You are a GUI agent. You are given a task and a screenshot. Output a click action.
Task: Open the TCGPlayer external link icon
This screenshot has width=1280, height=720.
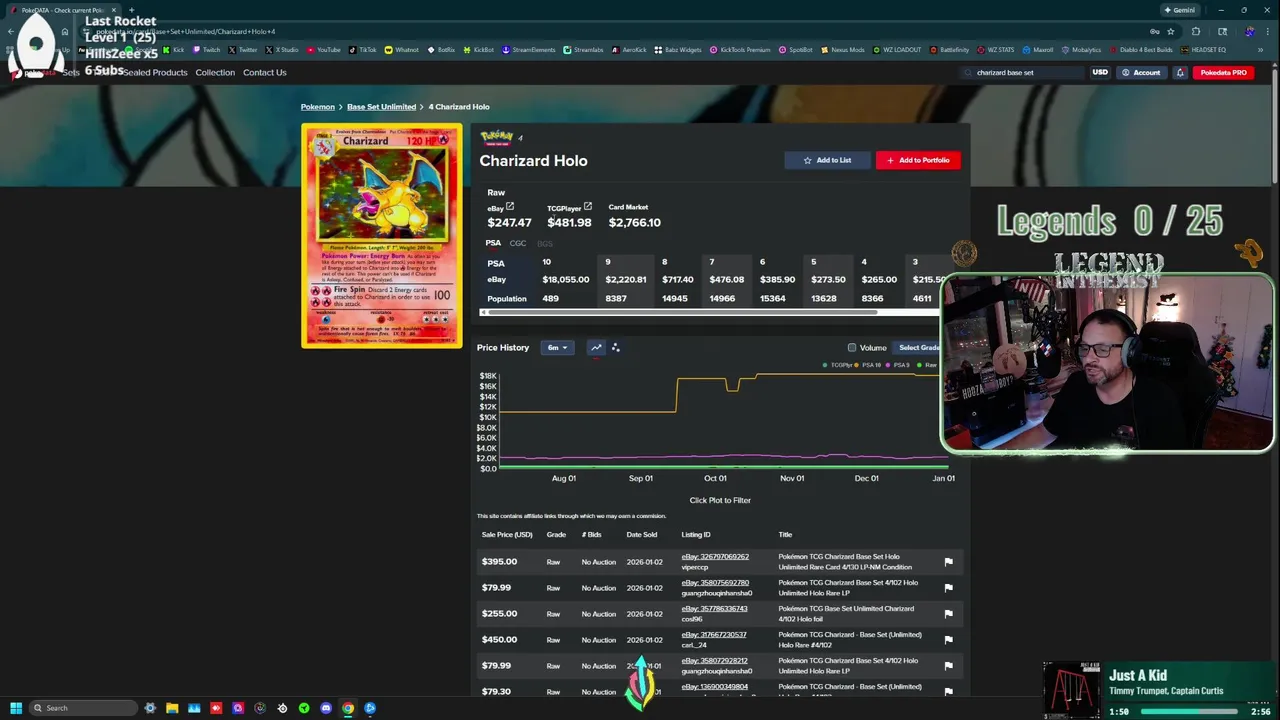click(x=588, y=207)
